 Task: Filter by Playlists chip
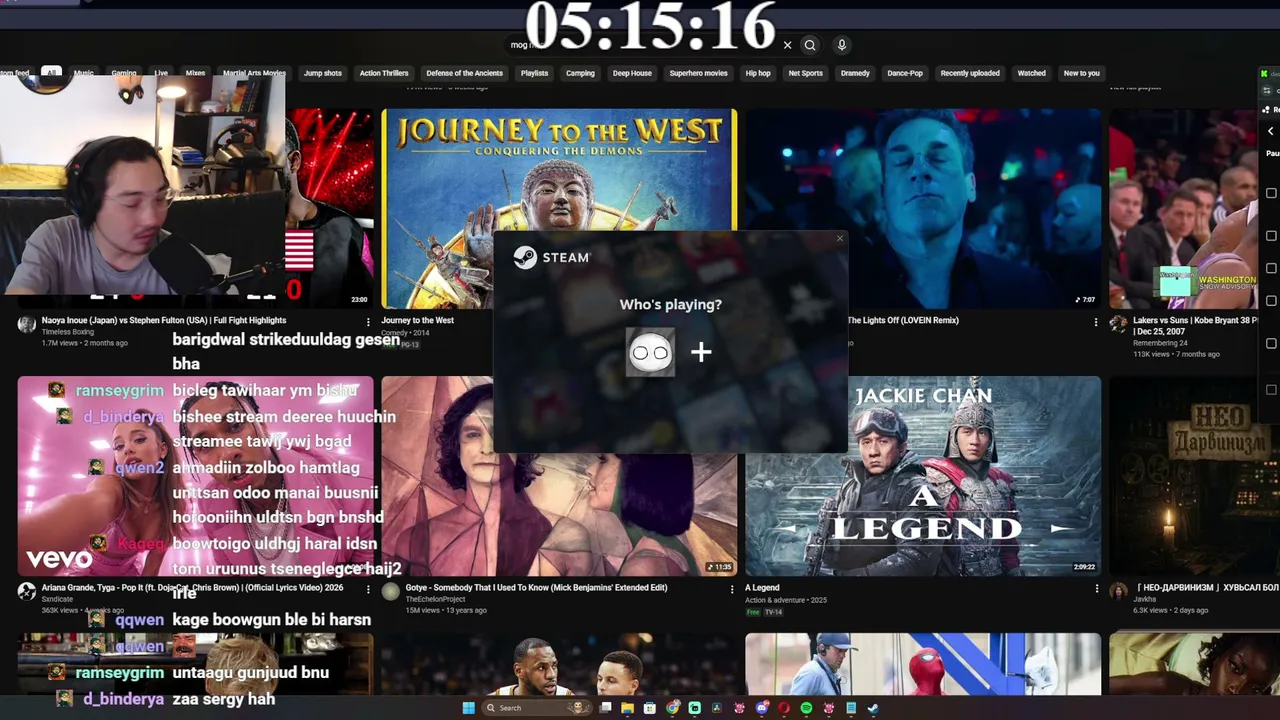coord(534,73)
